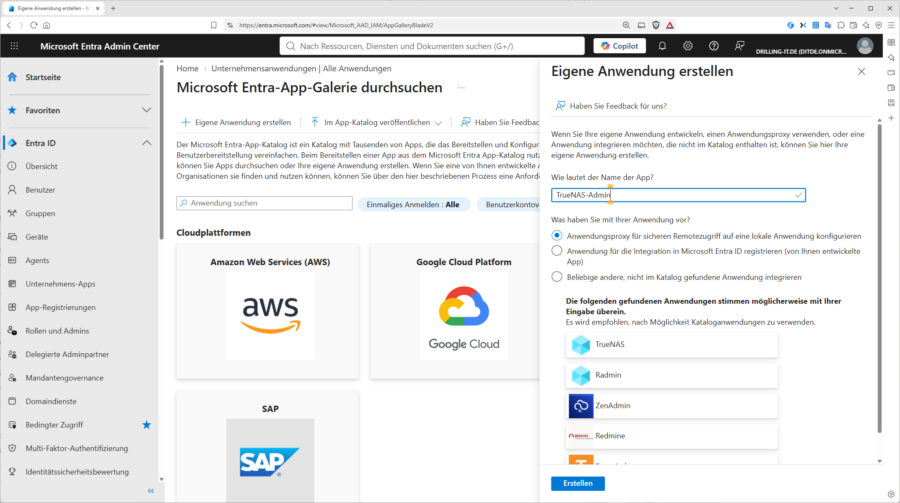Click the Identitätssicherheitsbewertung icon
900x503 pixels.
[x=12, y=472]
